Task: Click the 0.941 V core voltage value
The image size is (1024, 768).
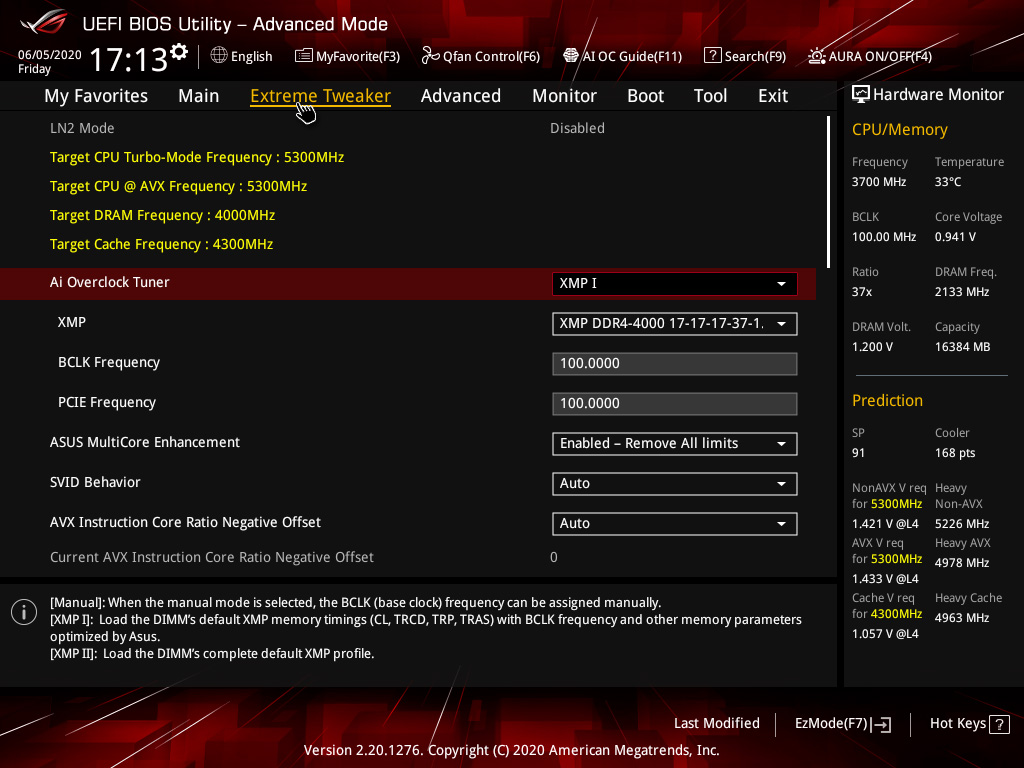Action: tap(955, 237)
